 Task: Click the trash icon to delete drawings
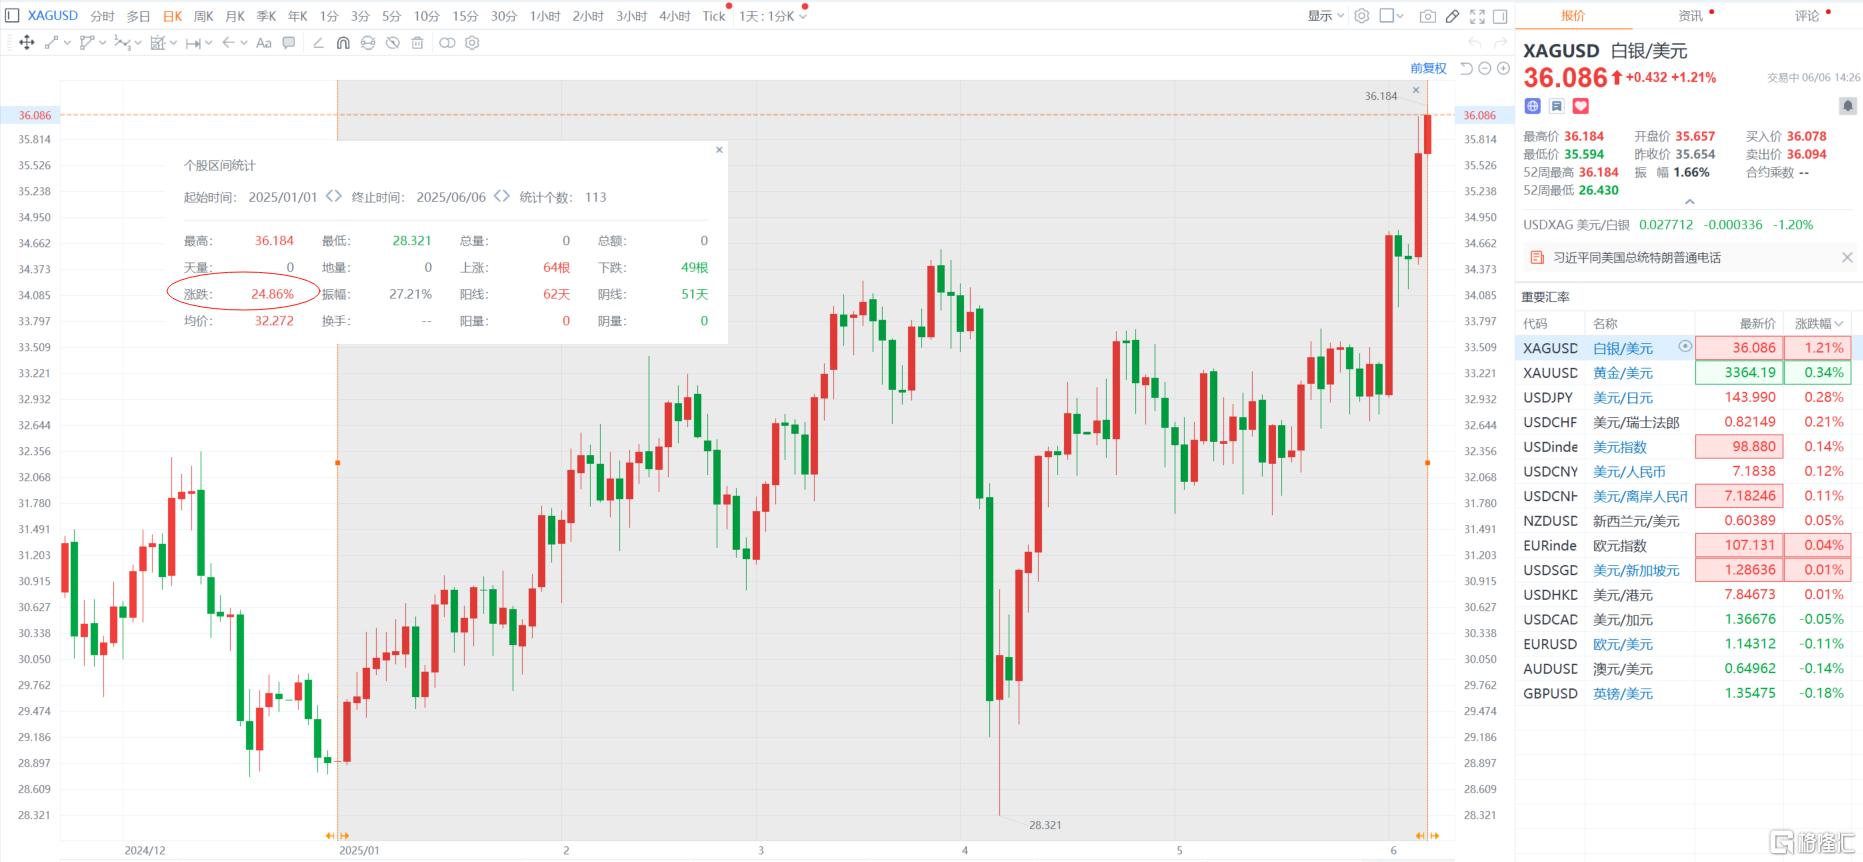417,43
